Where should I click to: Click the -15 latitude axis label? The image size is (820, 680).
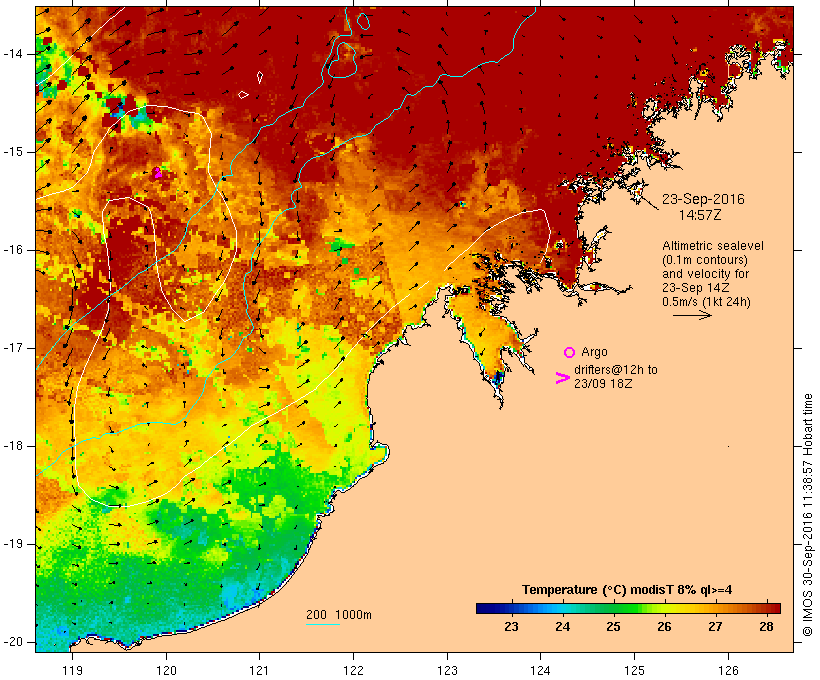coord(13,152)
